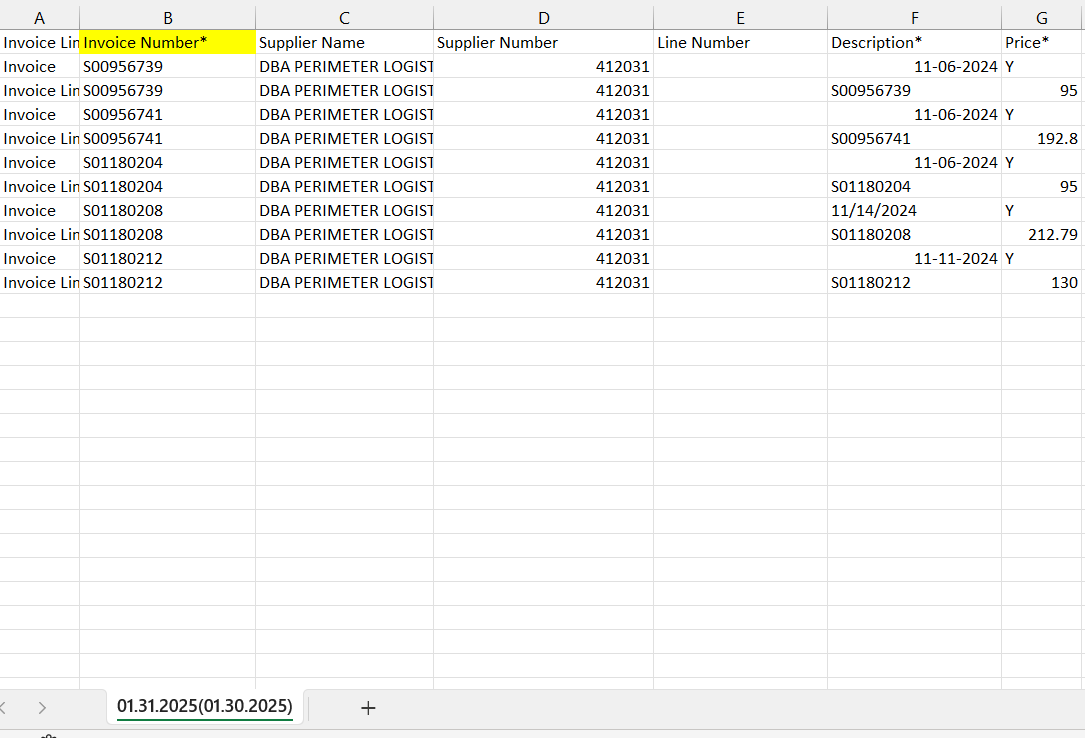1085x738 pixels.
Task: Select description cell S00956741
Action: (915, 138)
